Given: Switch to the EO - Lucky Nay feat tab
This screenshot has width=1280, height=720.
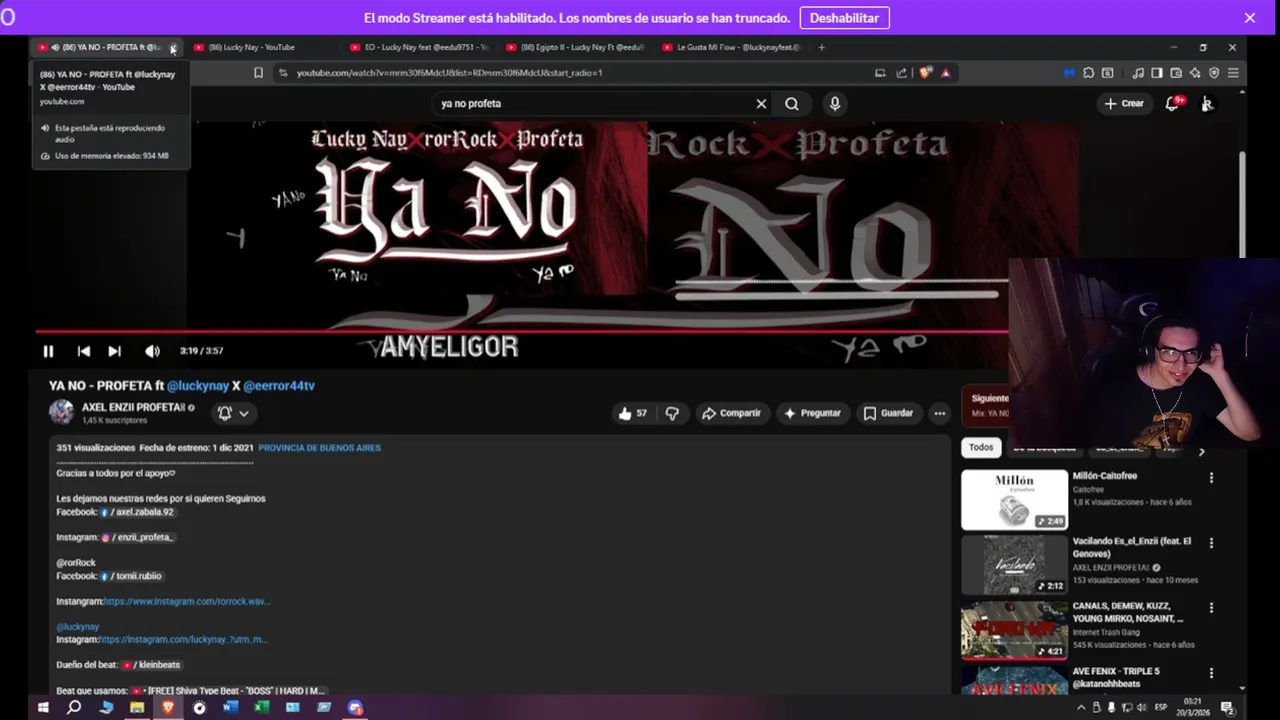Looking at the screenshot, I should 420,47.
